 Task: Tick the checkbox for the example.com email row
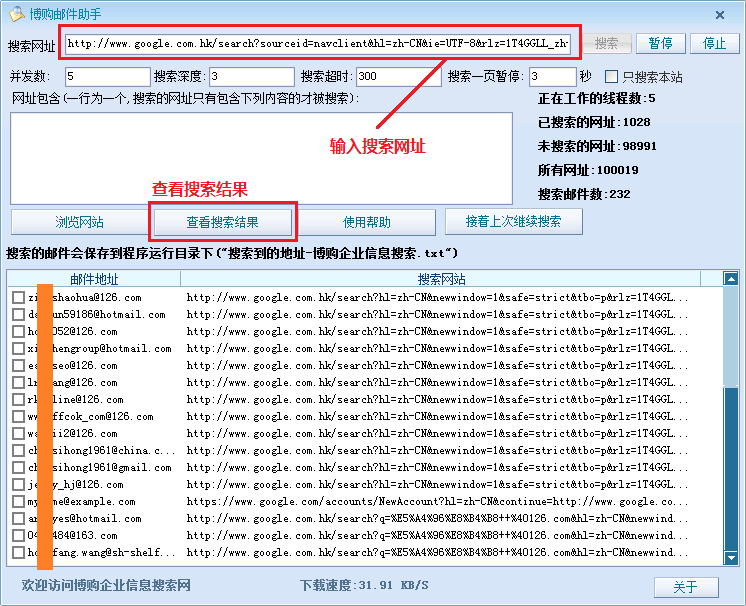pyautogui.click(x=18, y=502)
